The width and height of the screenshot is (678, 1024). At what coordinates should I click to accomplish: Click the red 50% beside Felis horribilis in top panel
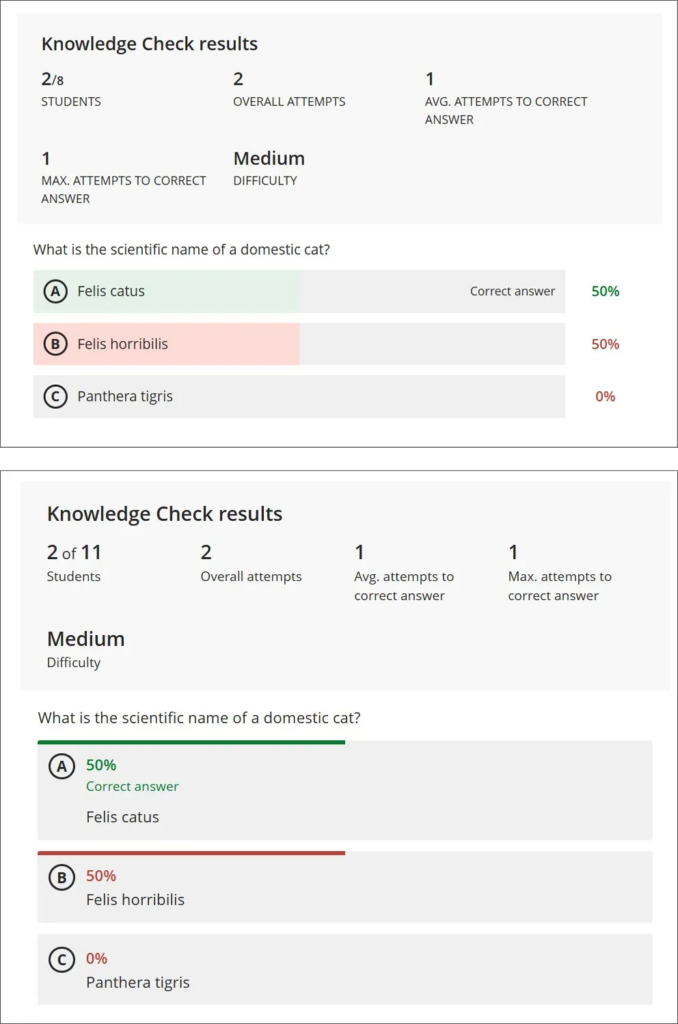605,344
